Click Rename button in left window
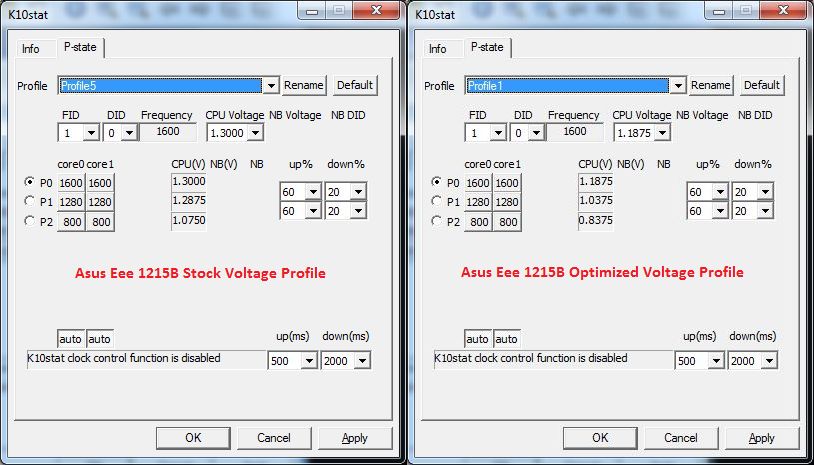The width and height of the screenshot is (814, 465). (304, 85)
